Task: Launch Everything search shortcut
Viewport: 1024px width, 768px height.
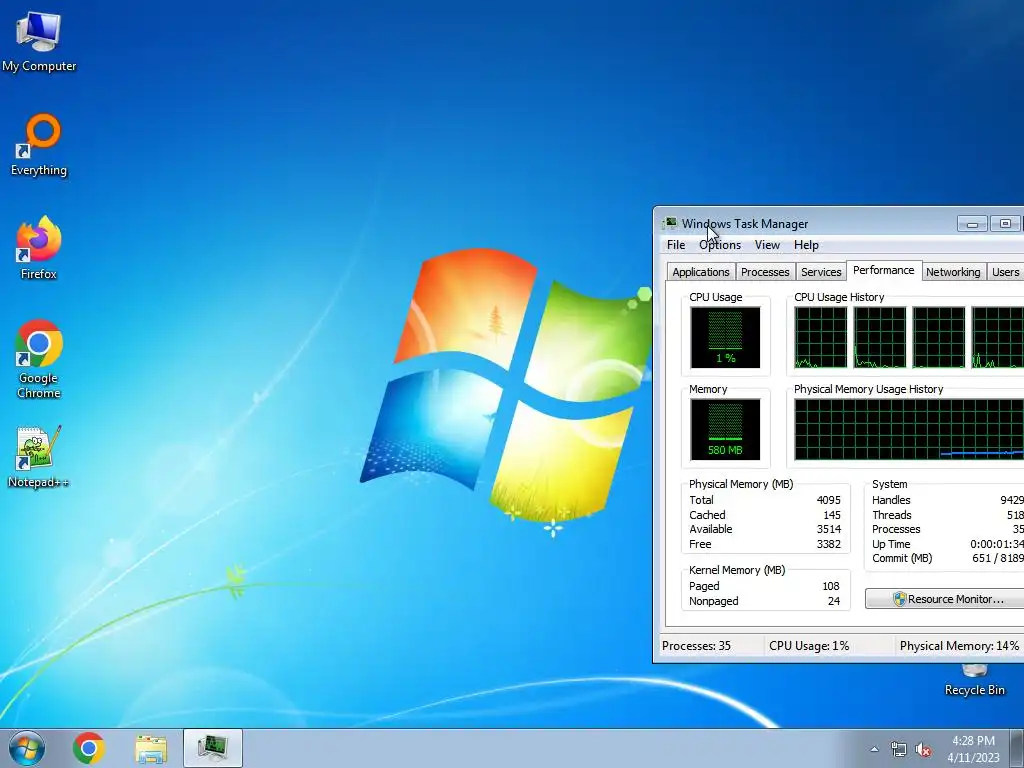Action: click(39, 146)
